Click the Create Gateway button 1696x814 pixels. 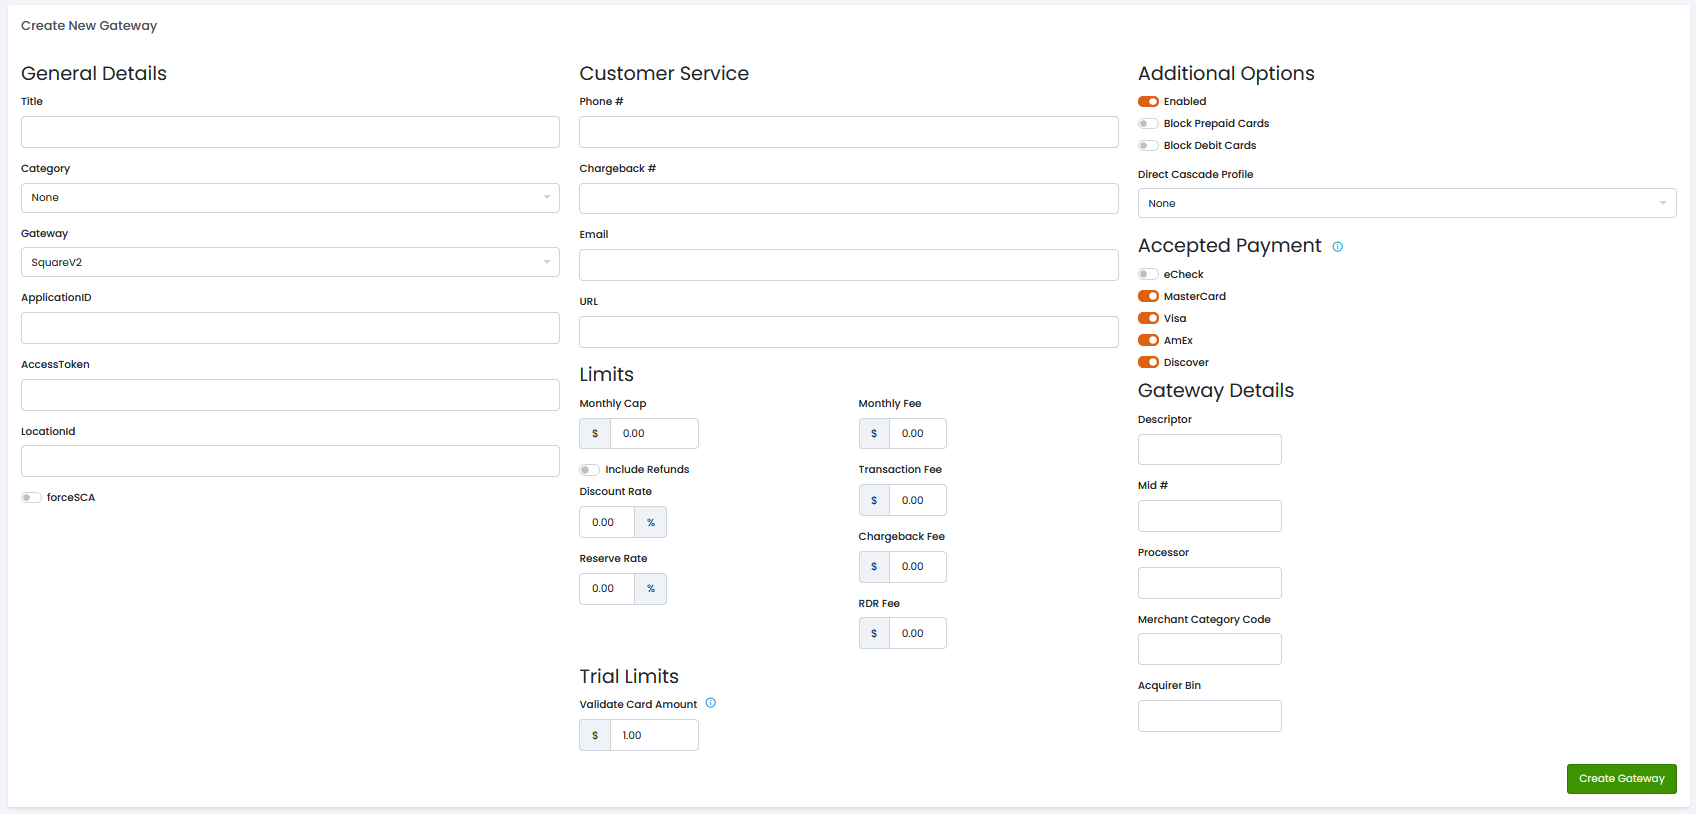pos(1621,779)
